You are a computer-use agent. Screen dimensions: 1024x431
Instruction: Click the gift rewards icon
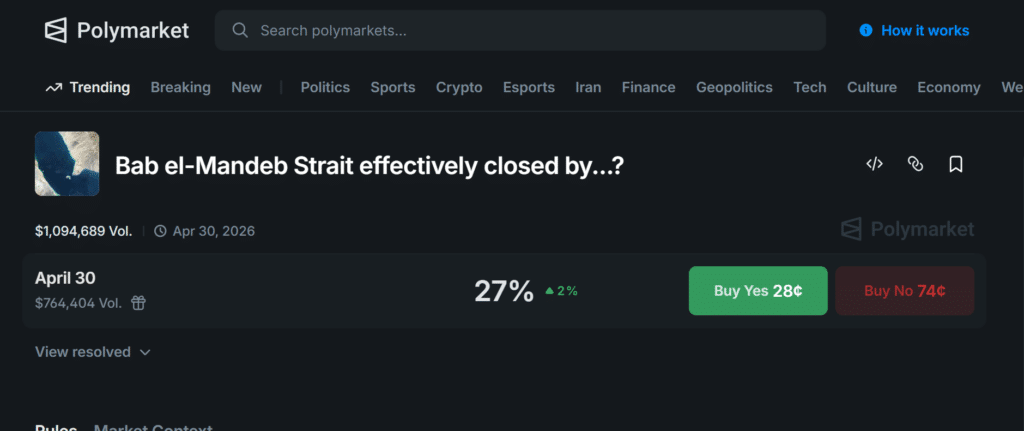tap(139, 303)
